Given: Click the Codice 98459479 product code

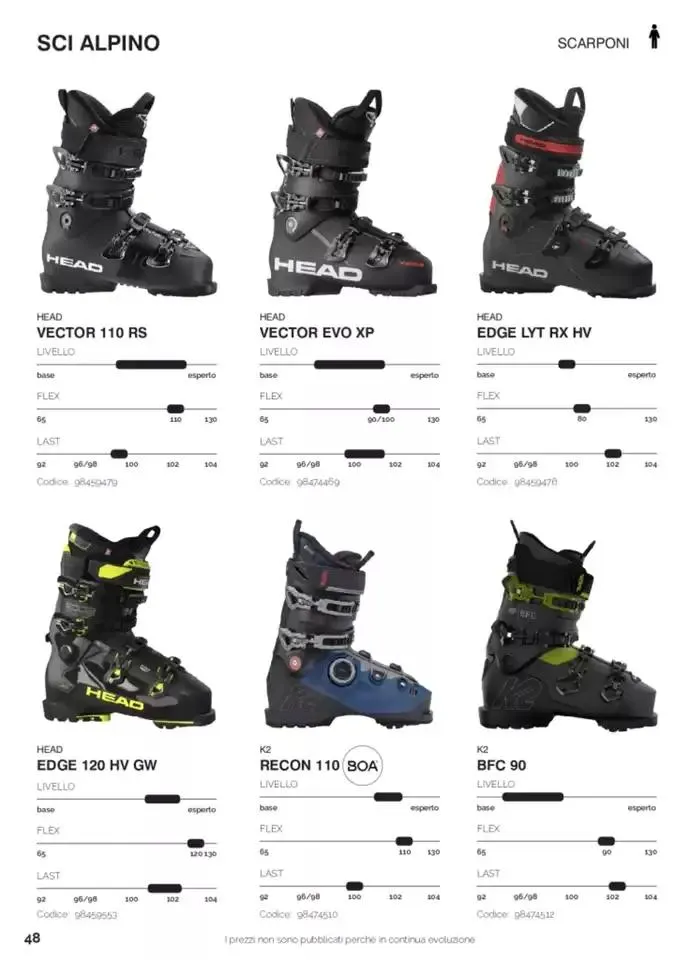Looking at the screenshot, I should pos(77,482).
